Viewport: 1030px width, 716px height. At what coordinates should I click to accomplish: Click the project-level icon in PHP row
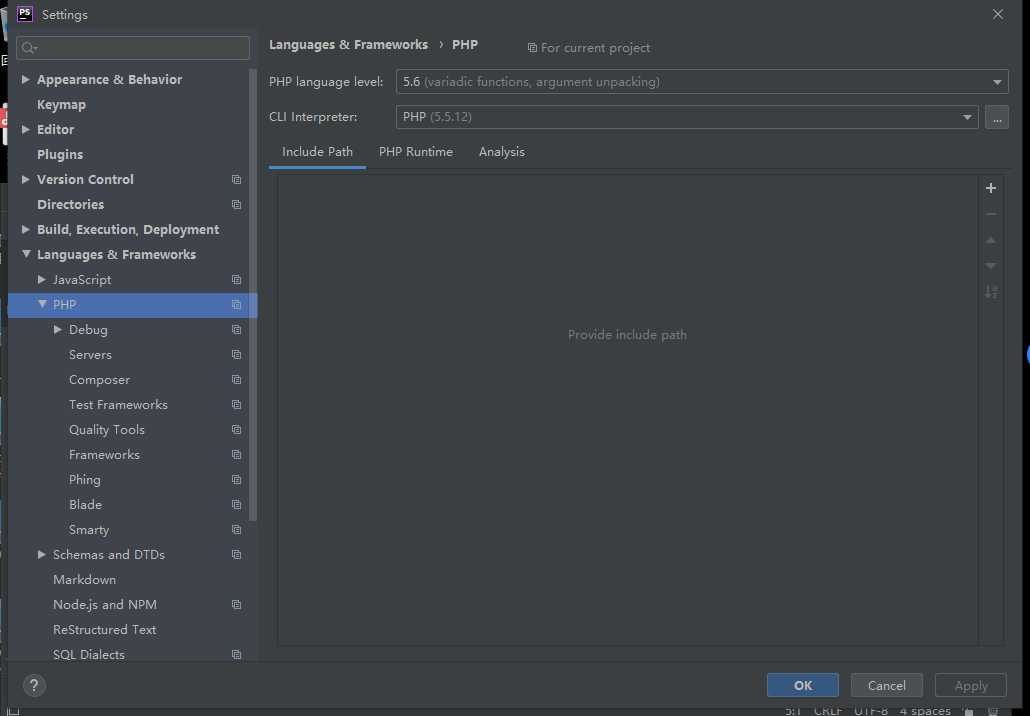pyautogui.click(x=236, y=305)
